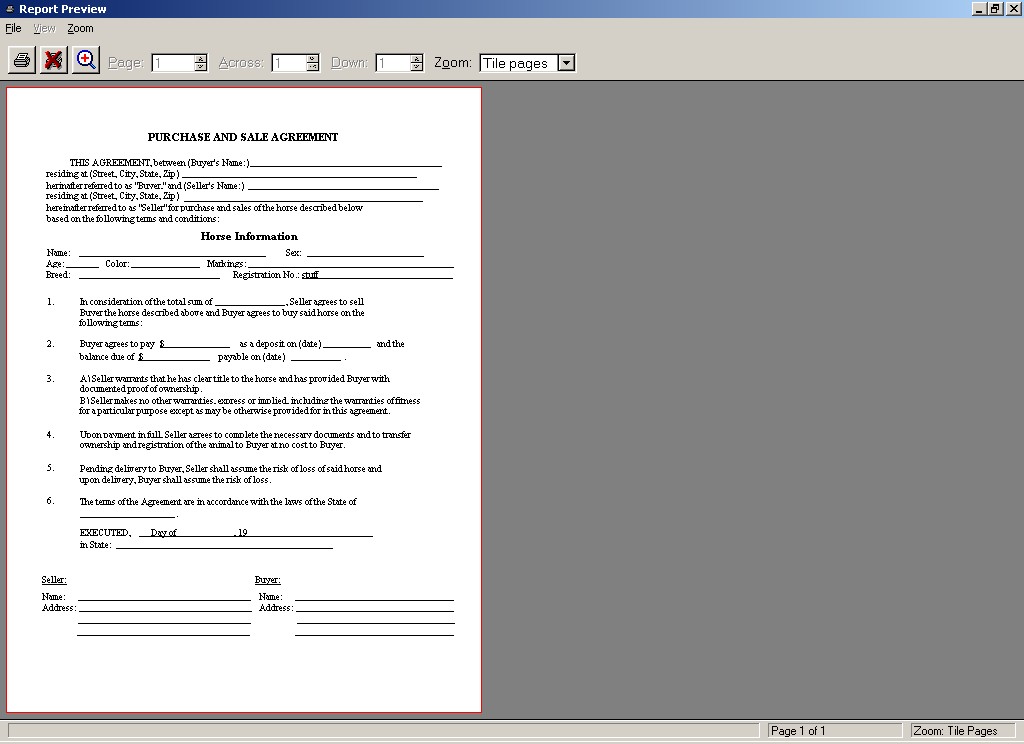Increase the Page number with up arrow

[x=201, y=58]
